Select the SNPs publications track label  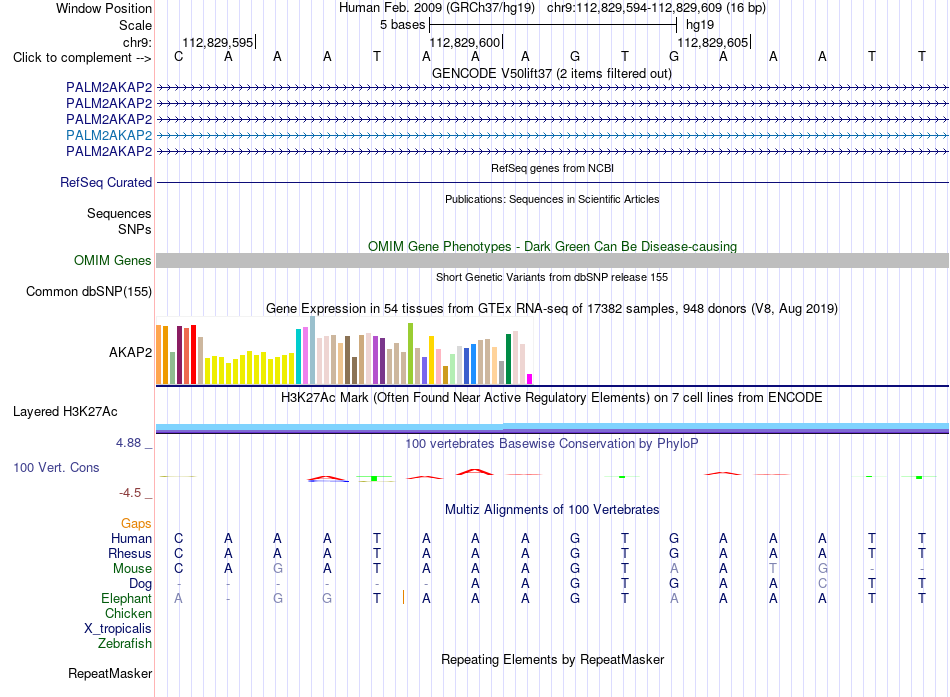pyautogui.click(x=135, y=229)
